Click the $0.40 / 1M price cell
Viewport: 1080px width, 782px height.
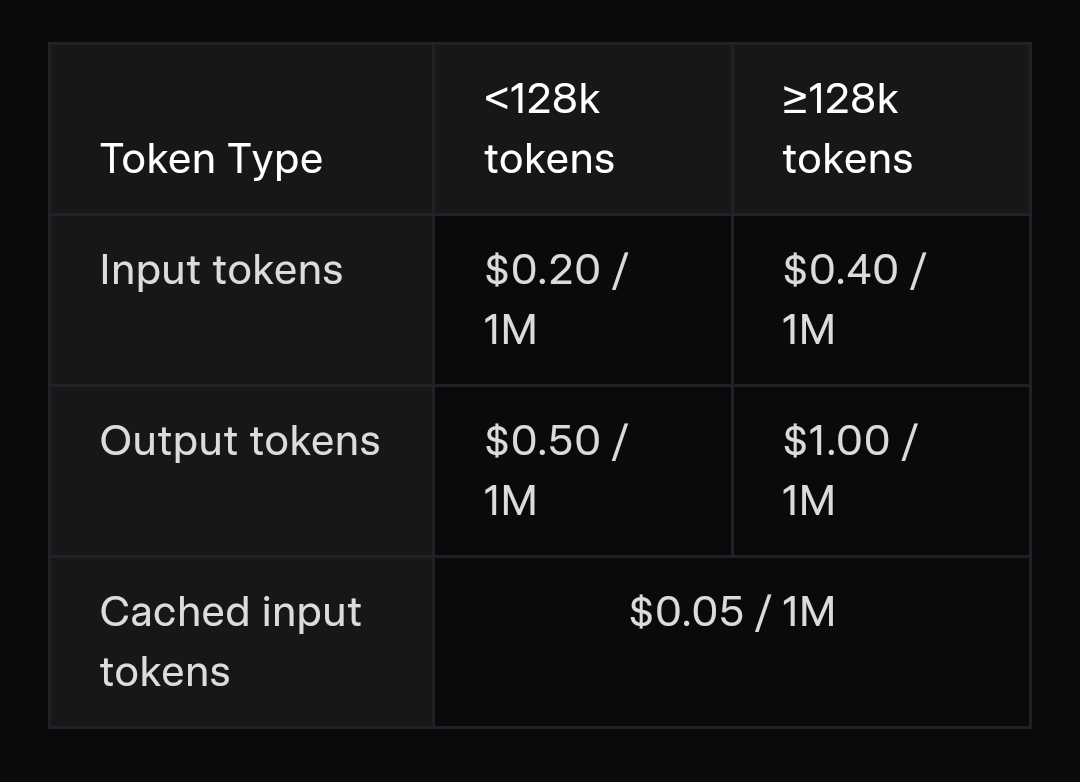pyautogui.click(x=853, y=299)
